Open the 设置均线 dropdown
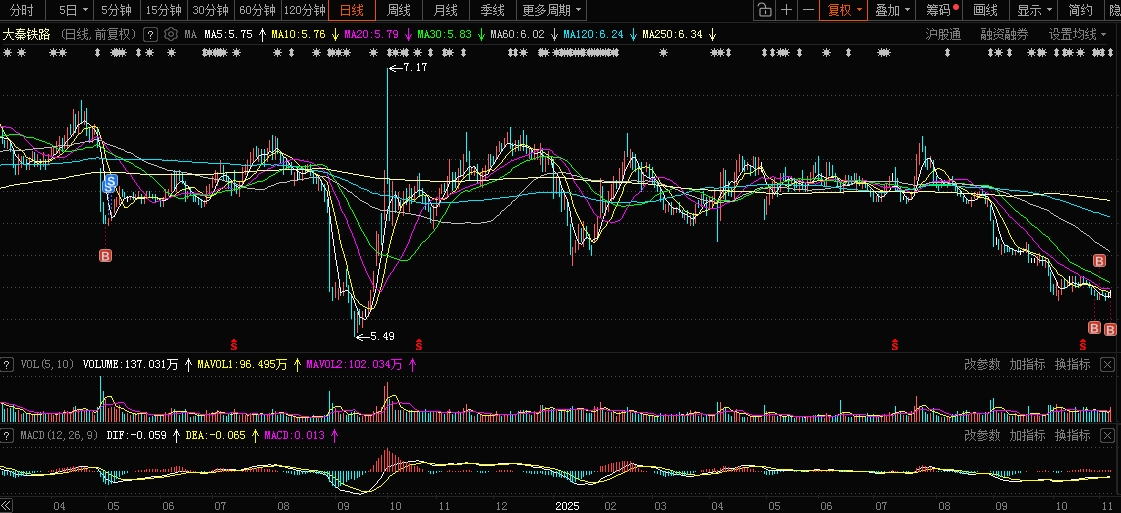The width and height of the screenshot is (1121, 513). pos(1078,34)
